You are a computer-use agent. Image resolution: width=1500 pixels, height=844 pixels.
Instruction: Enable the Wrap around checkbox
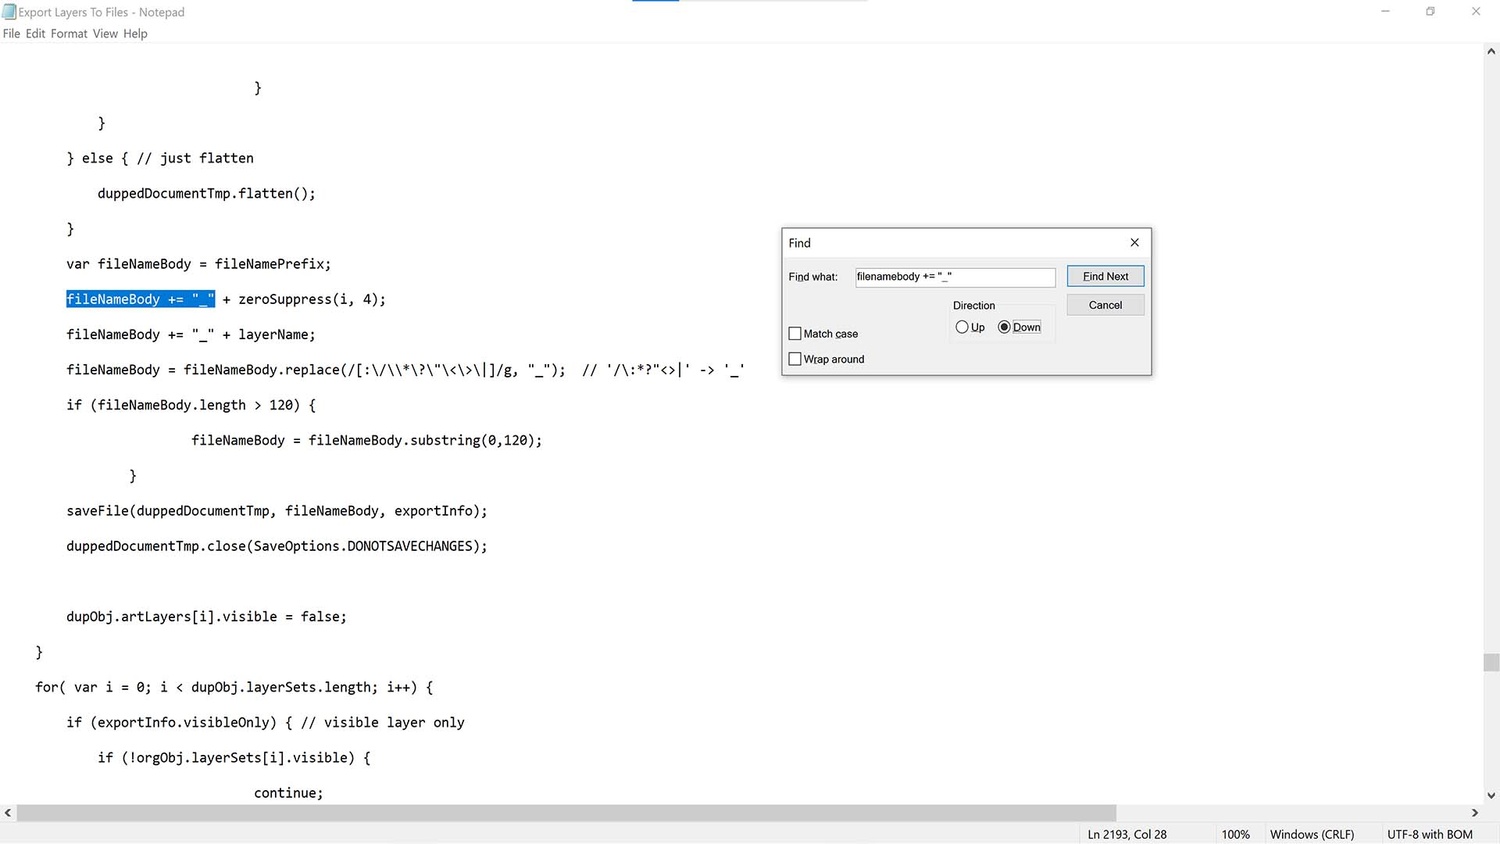pyautogui.click(x=795, y=359)
